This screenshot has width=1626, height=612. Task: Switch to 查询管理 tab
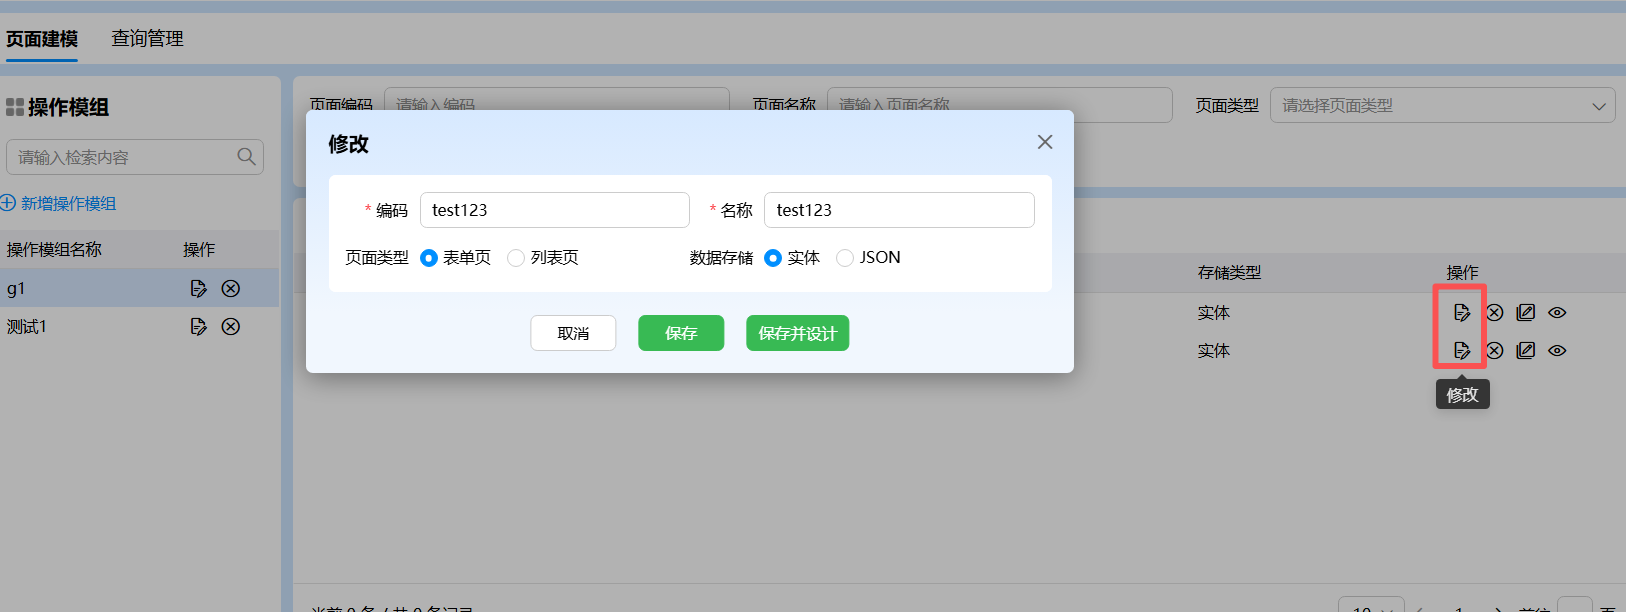pos(147,39)
